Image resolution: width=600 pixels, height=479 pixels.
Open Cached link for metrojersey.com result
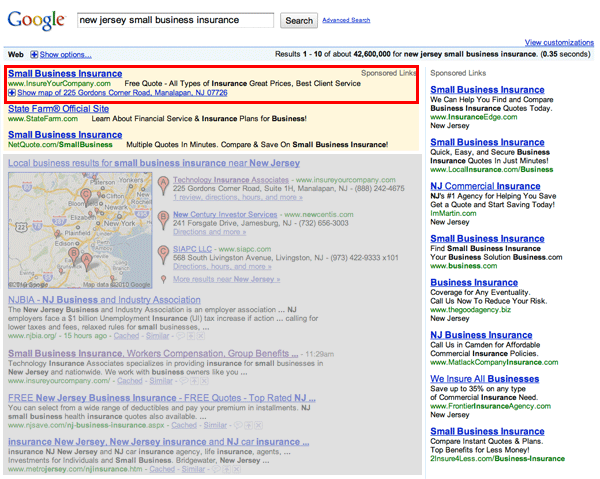[x=162, y=469]
